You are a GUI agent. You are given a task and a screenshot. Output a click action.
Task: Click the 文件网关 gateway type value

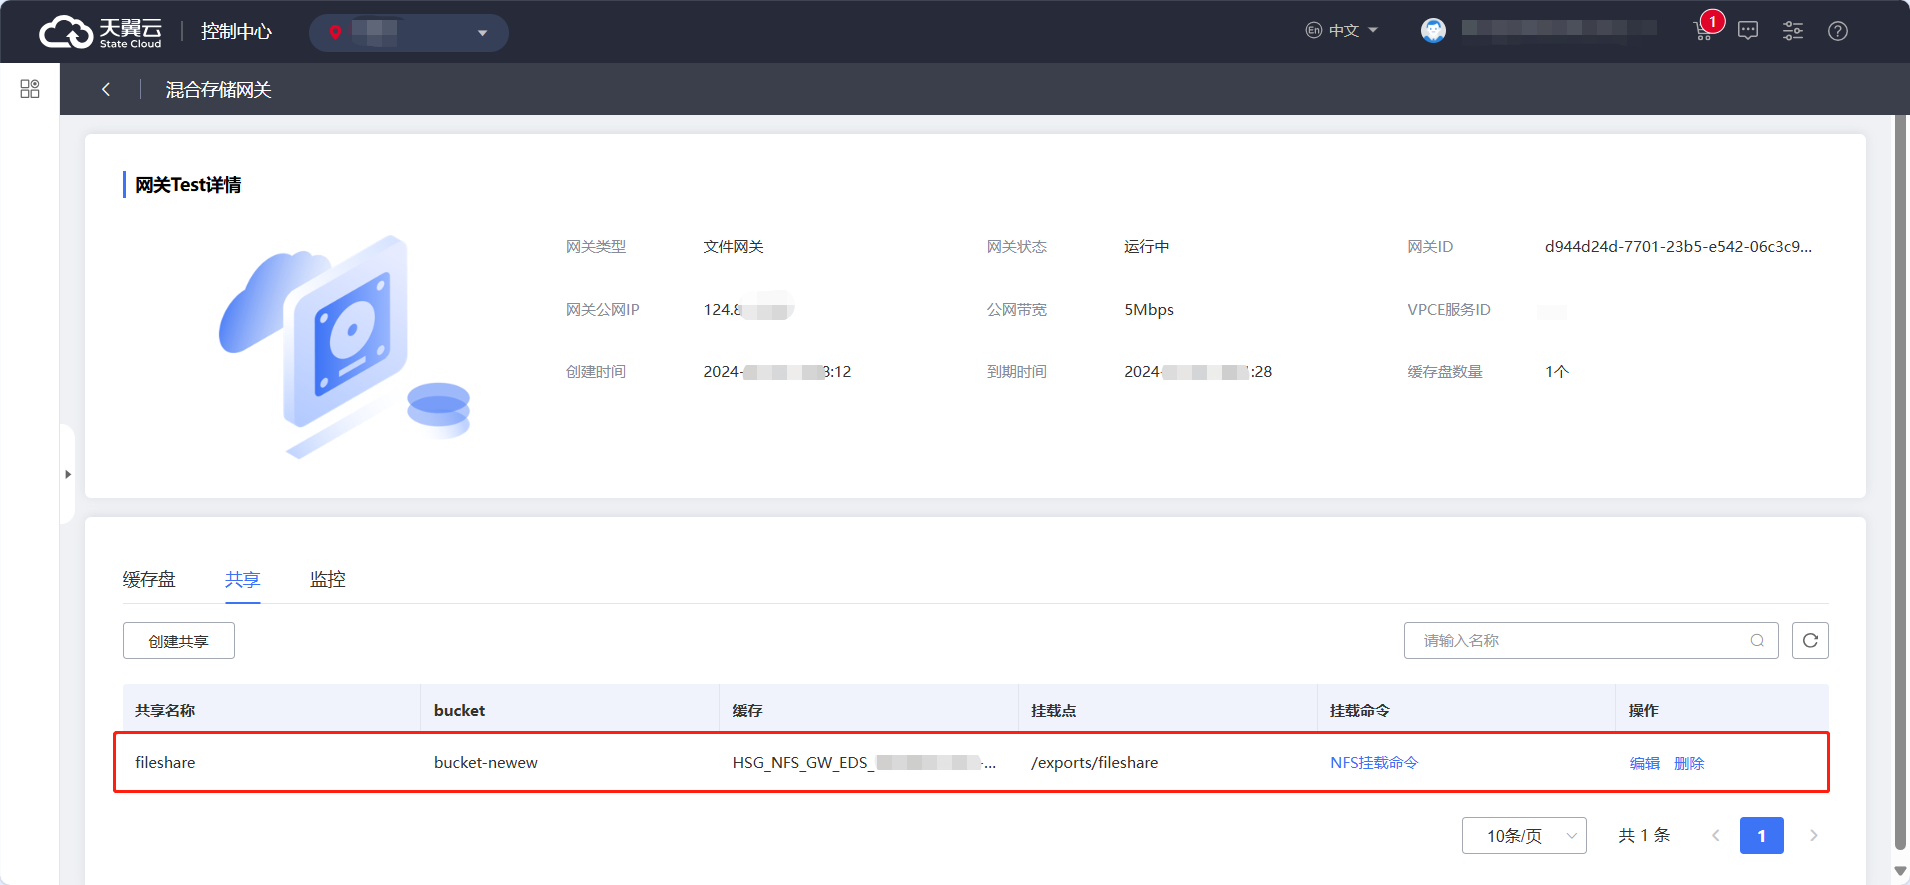pyautogui.click(x=733, y=247)
